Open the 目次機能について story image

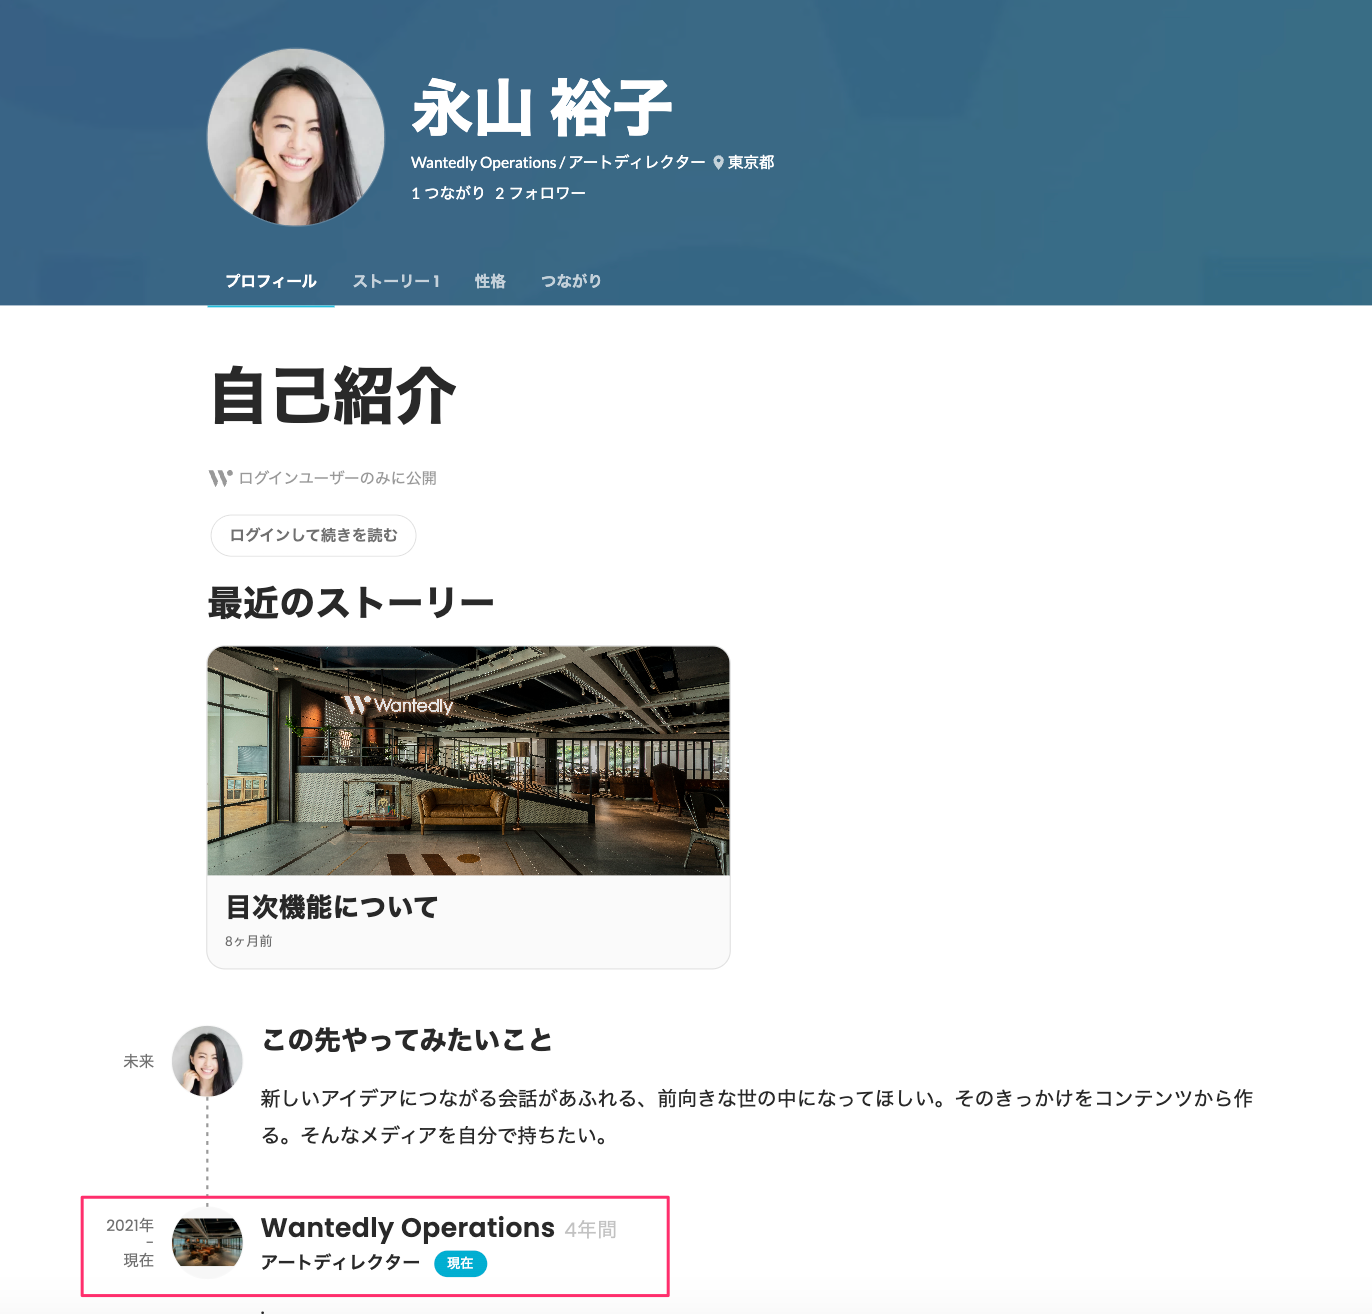tap(468, 761)
